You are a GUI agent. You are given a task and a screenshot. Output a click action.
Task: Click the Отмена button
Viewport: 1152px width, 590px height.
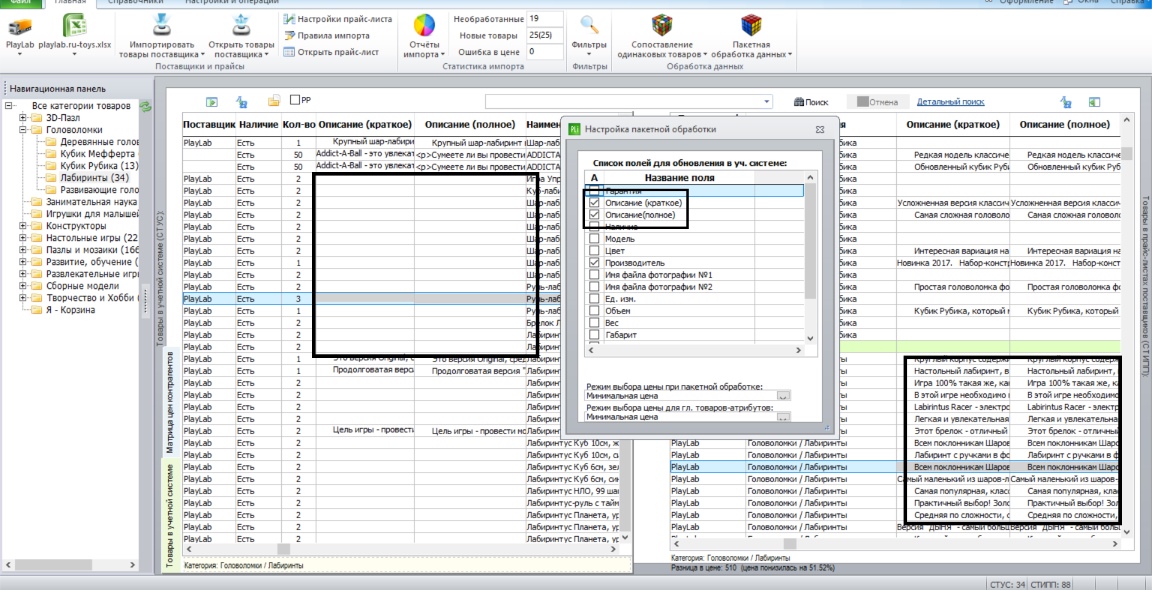point(877,102)
